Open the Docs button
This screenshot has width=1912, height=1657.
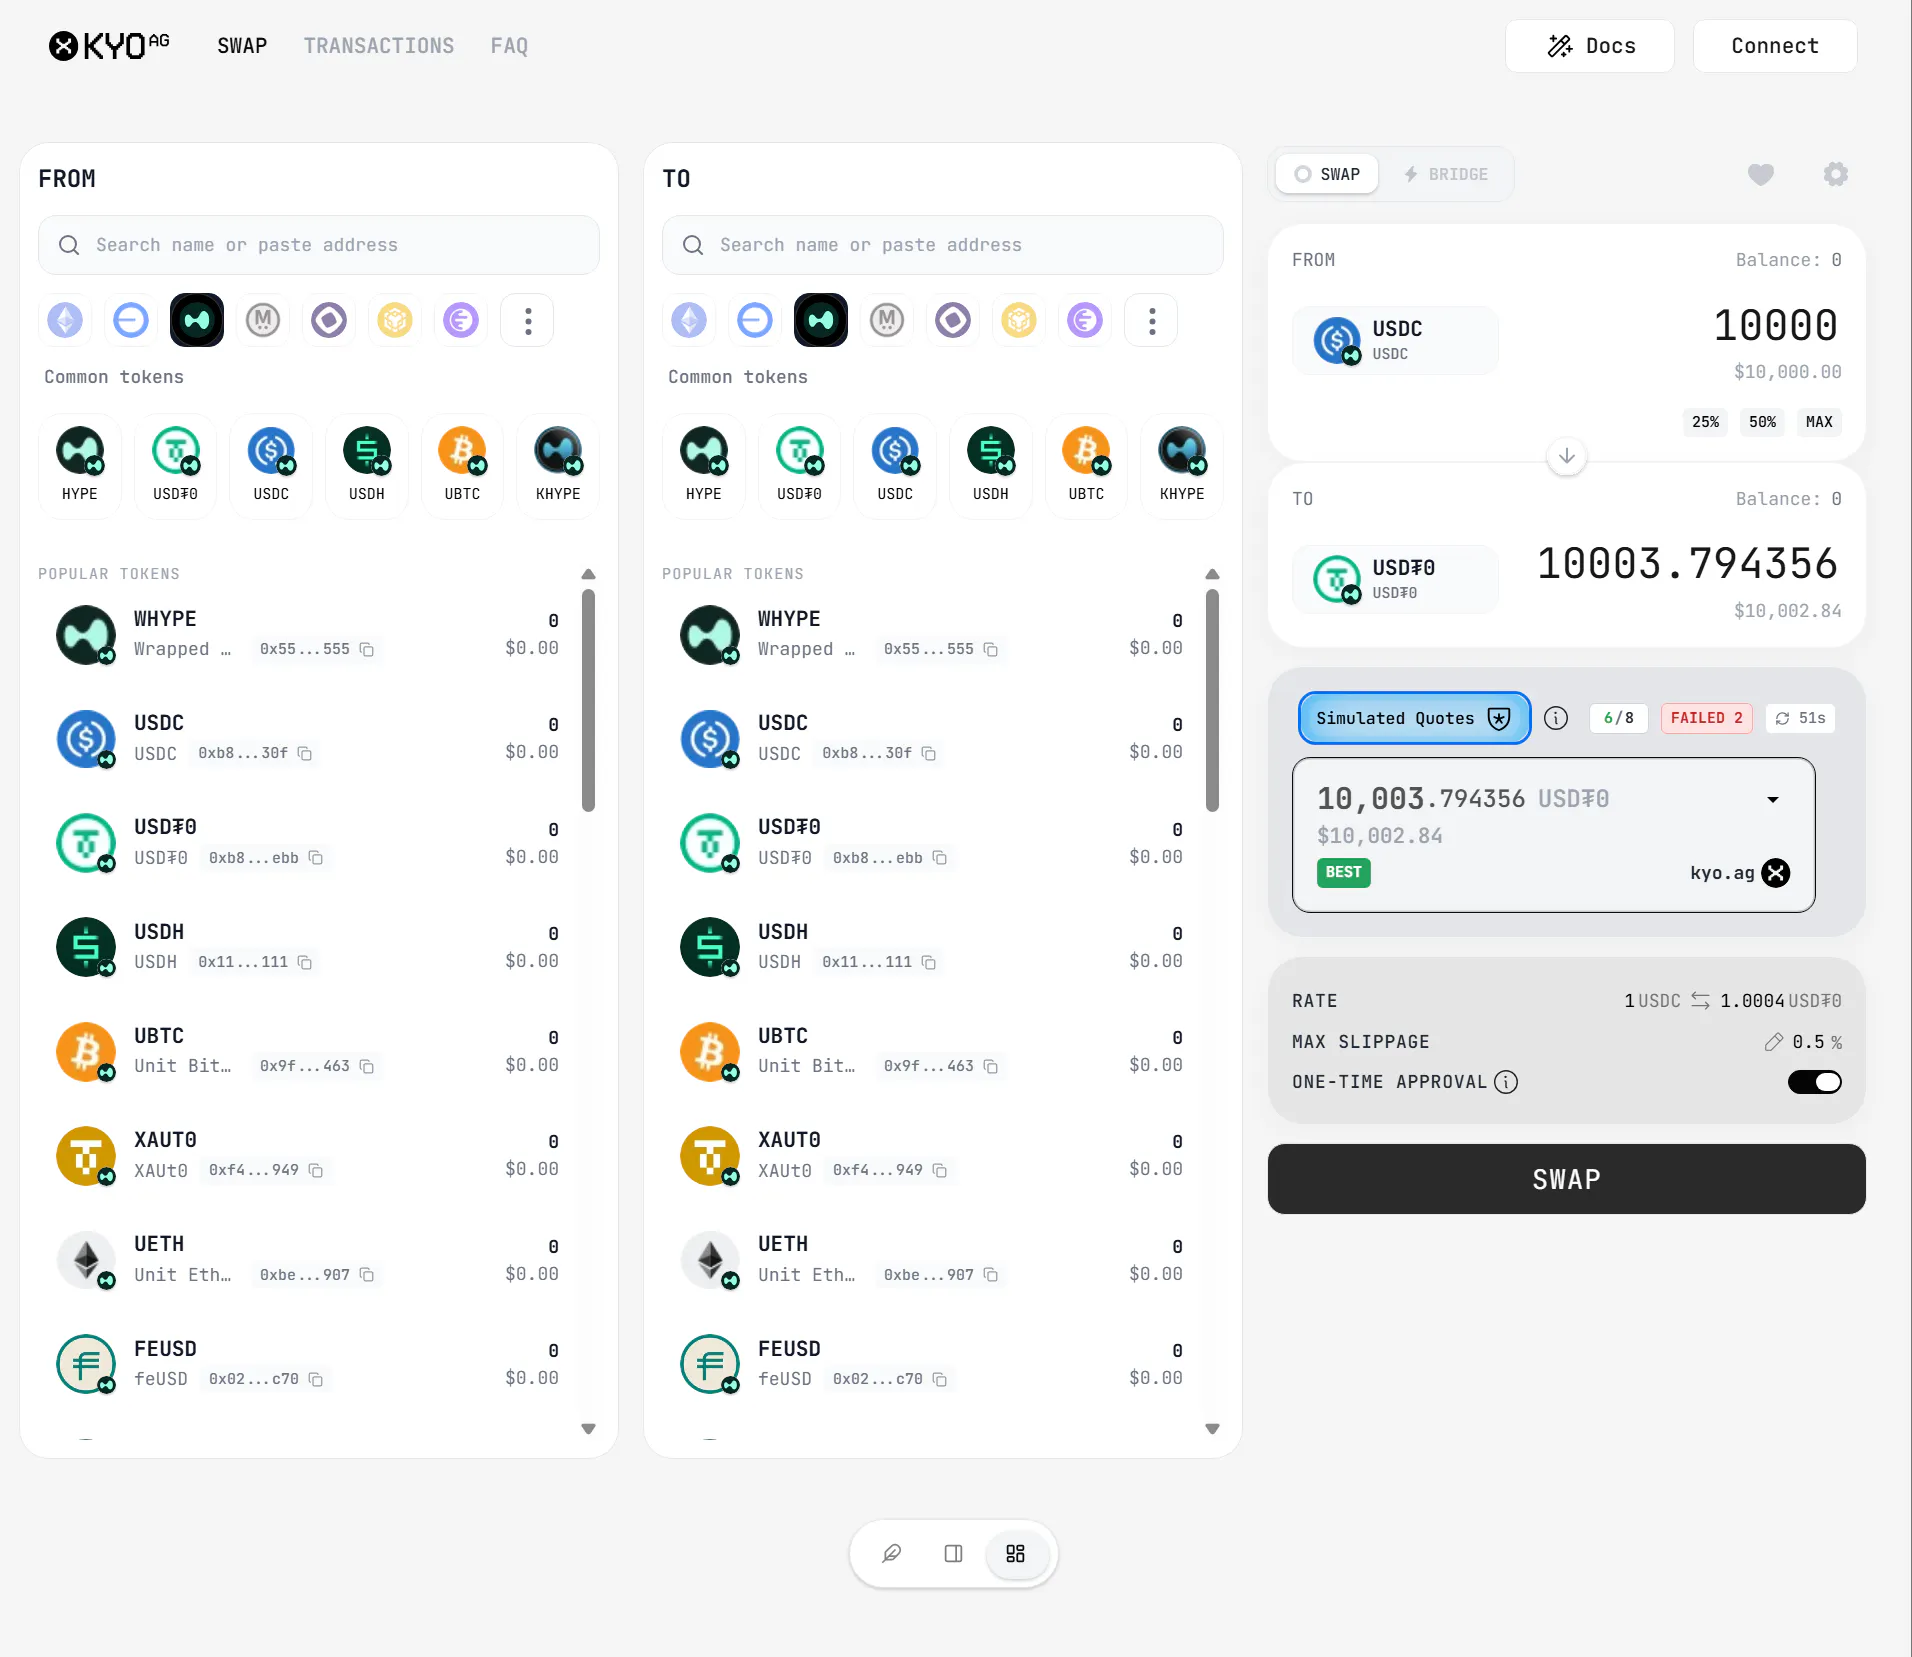tap(1589, 46)
